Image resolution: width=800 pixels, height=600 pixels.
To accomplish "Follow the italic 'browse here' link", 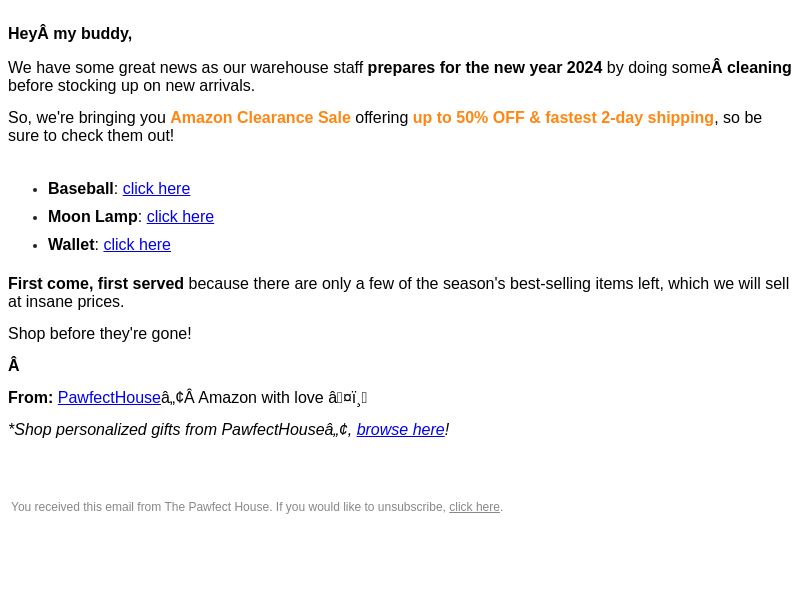I will click(x=401, y=430).
